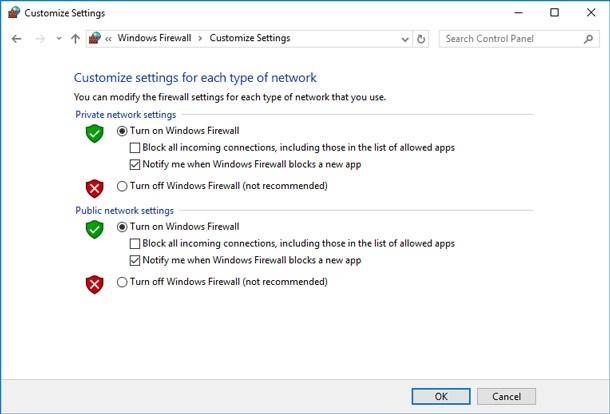
Task: Check Block all incoming connections for Private network
Action: (x=135, y=148)
